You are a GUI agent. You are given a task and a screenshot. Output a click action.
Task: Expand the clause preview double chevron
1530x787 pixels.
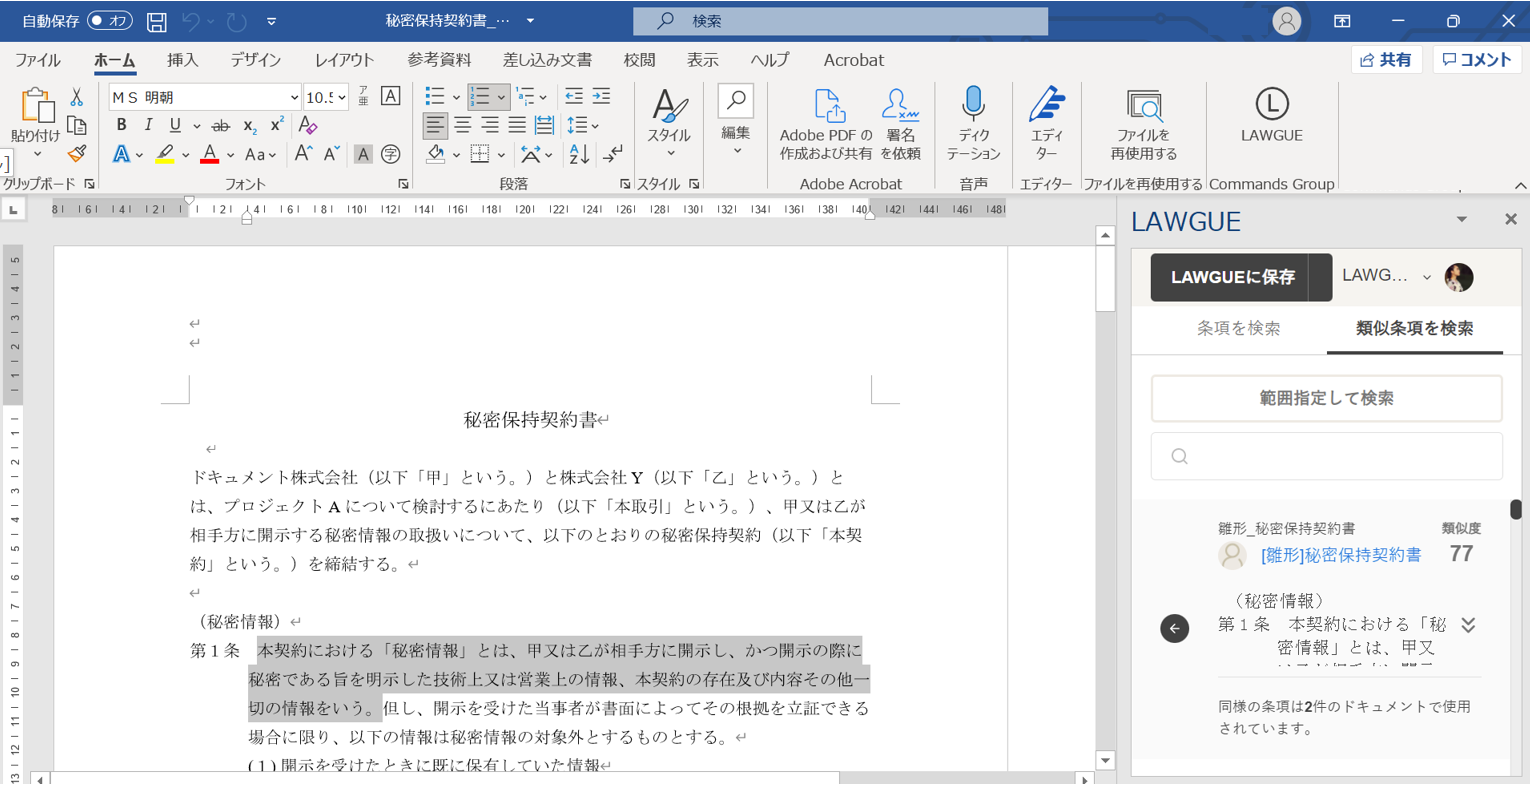tap(1468, 625)
